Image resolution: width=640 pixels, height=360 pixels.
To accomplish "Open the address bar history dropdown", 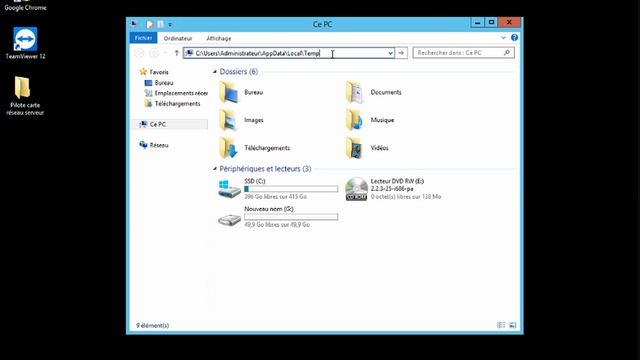I will (390, 53).
